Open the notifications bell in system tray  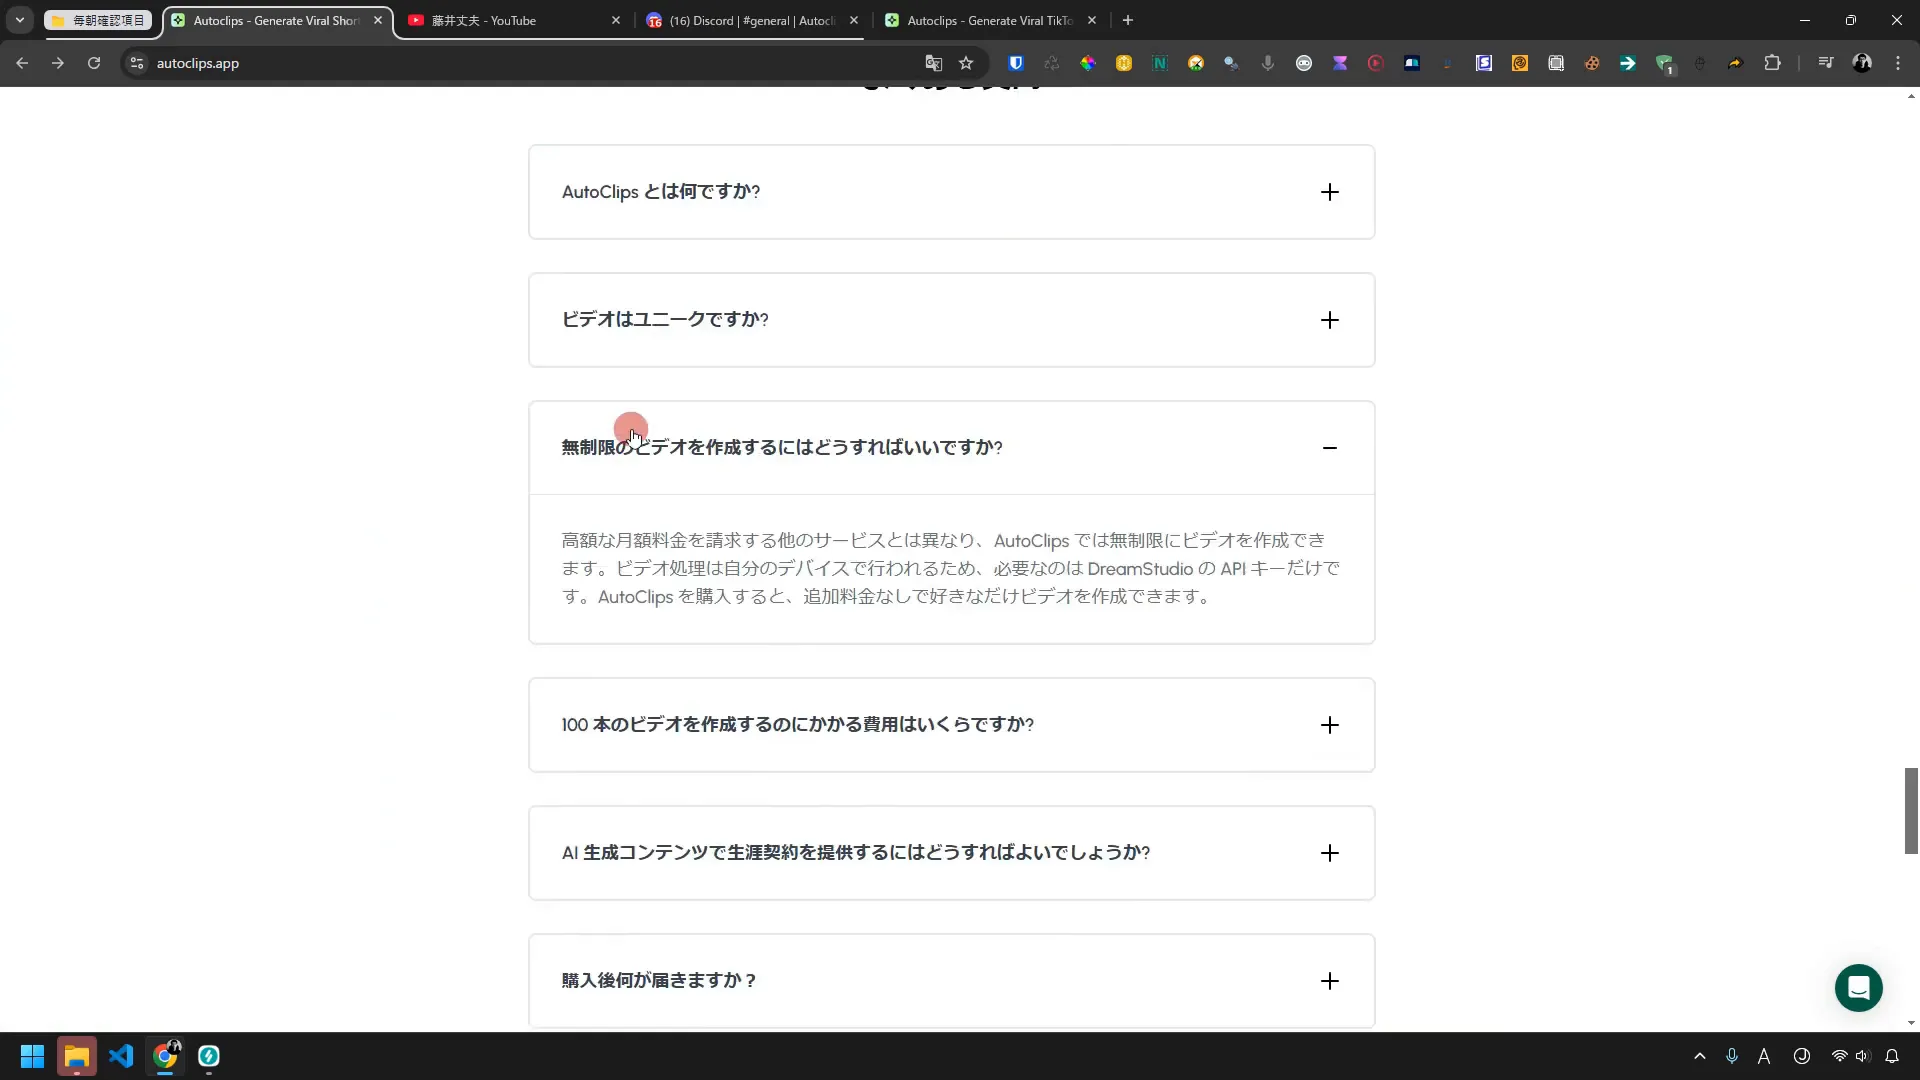1892,1056
